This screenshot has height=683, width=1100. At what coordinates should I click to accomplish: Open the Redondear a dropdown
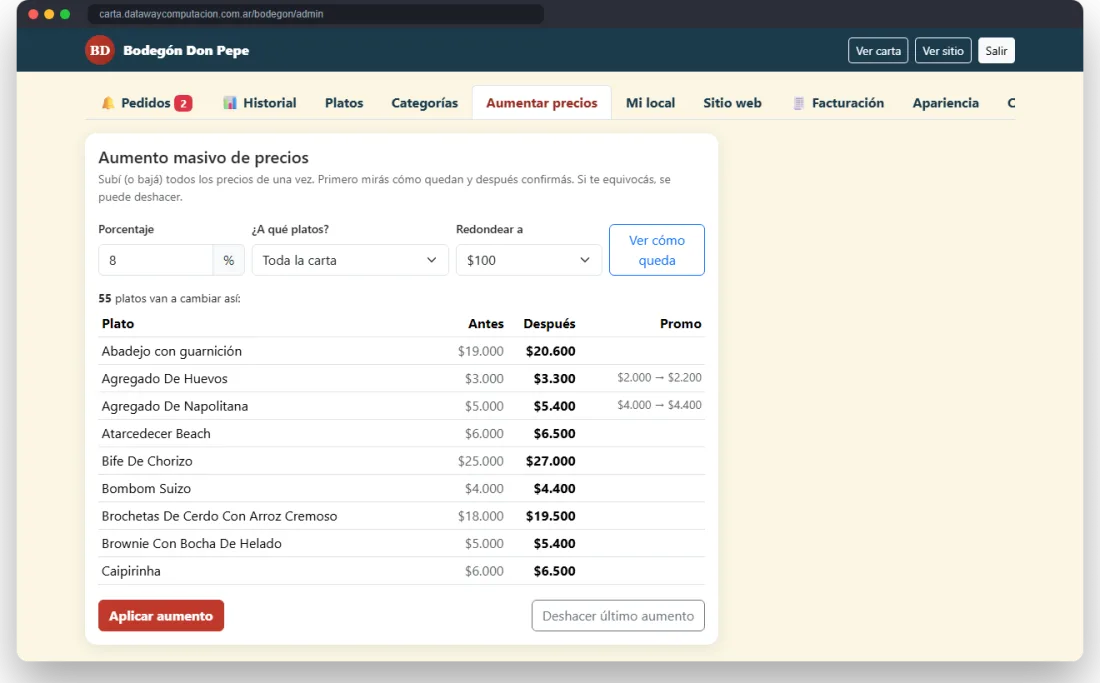coord(529,260)
